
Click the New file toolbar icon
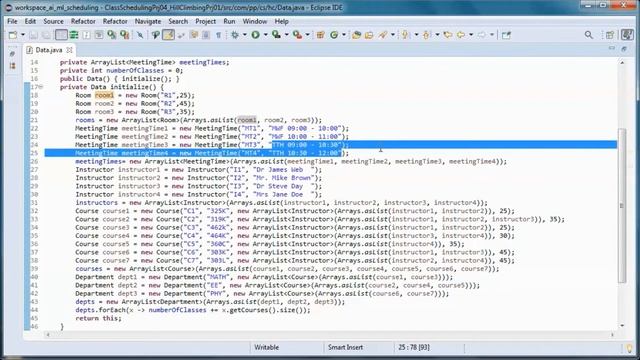pyautogui.click(x=13, y=35)
